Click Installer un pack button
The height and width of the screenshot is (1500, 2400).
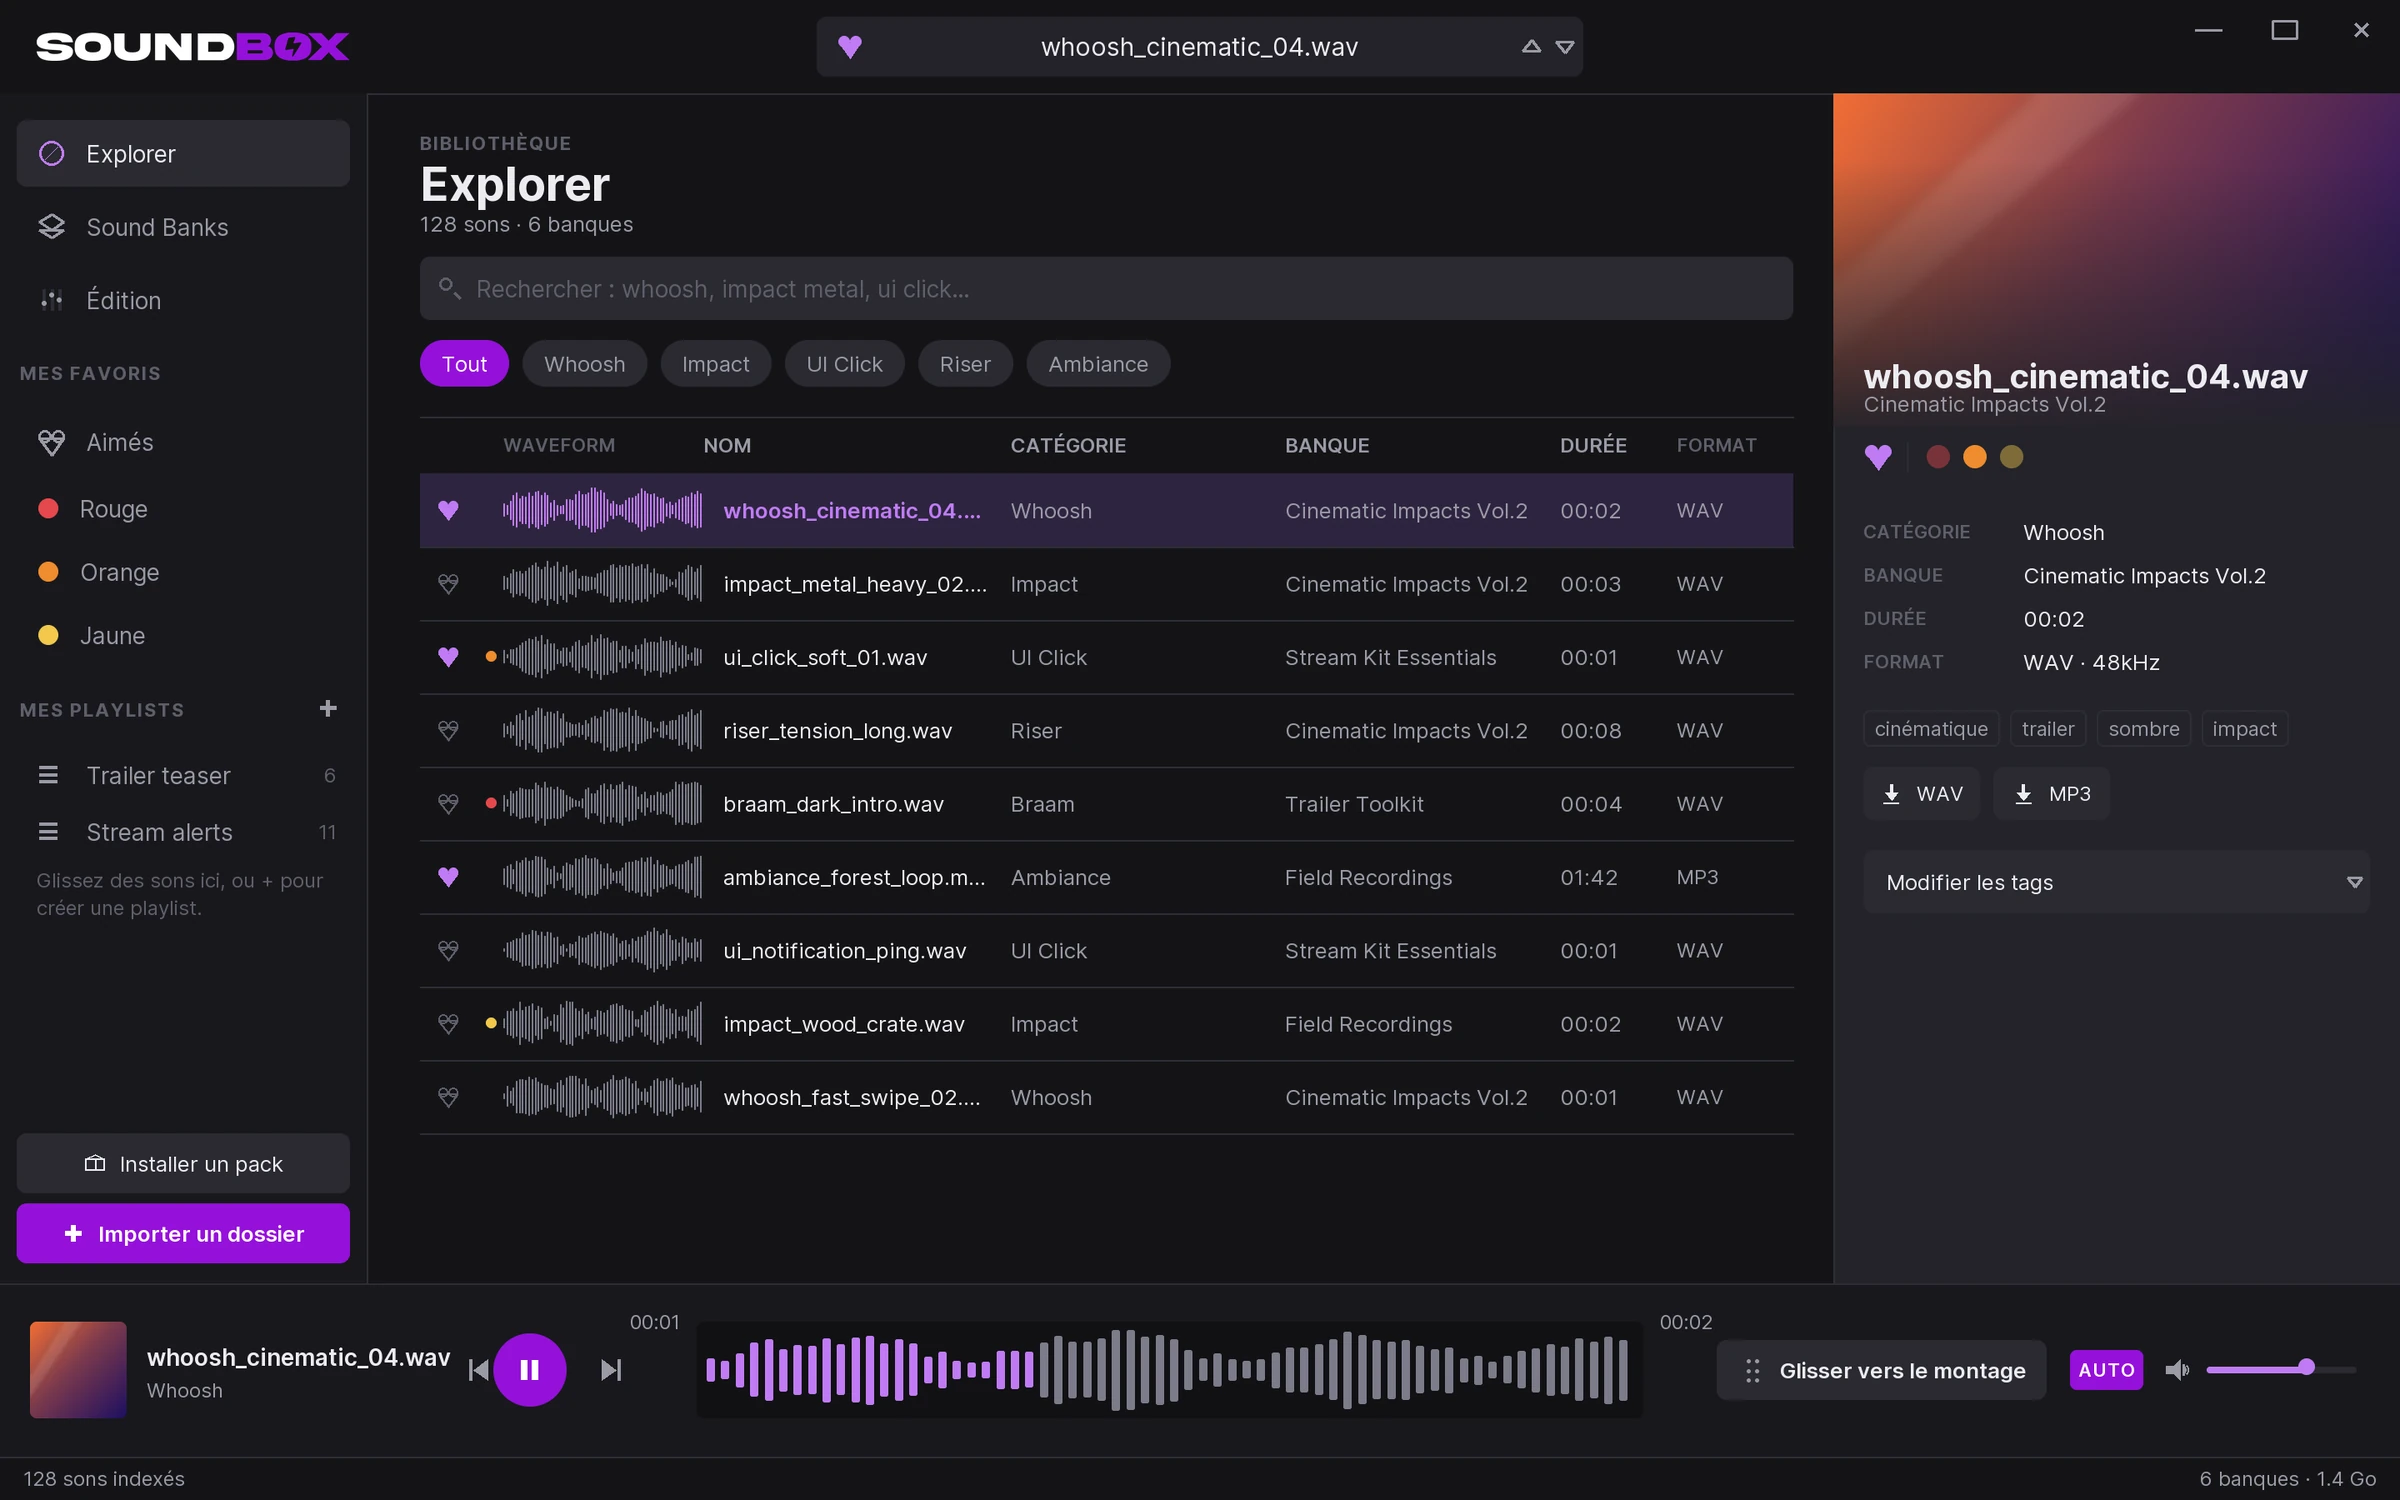tap(183, 1163)
